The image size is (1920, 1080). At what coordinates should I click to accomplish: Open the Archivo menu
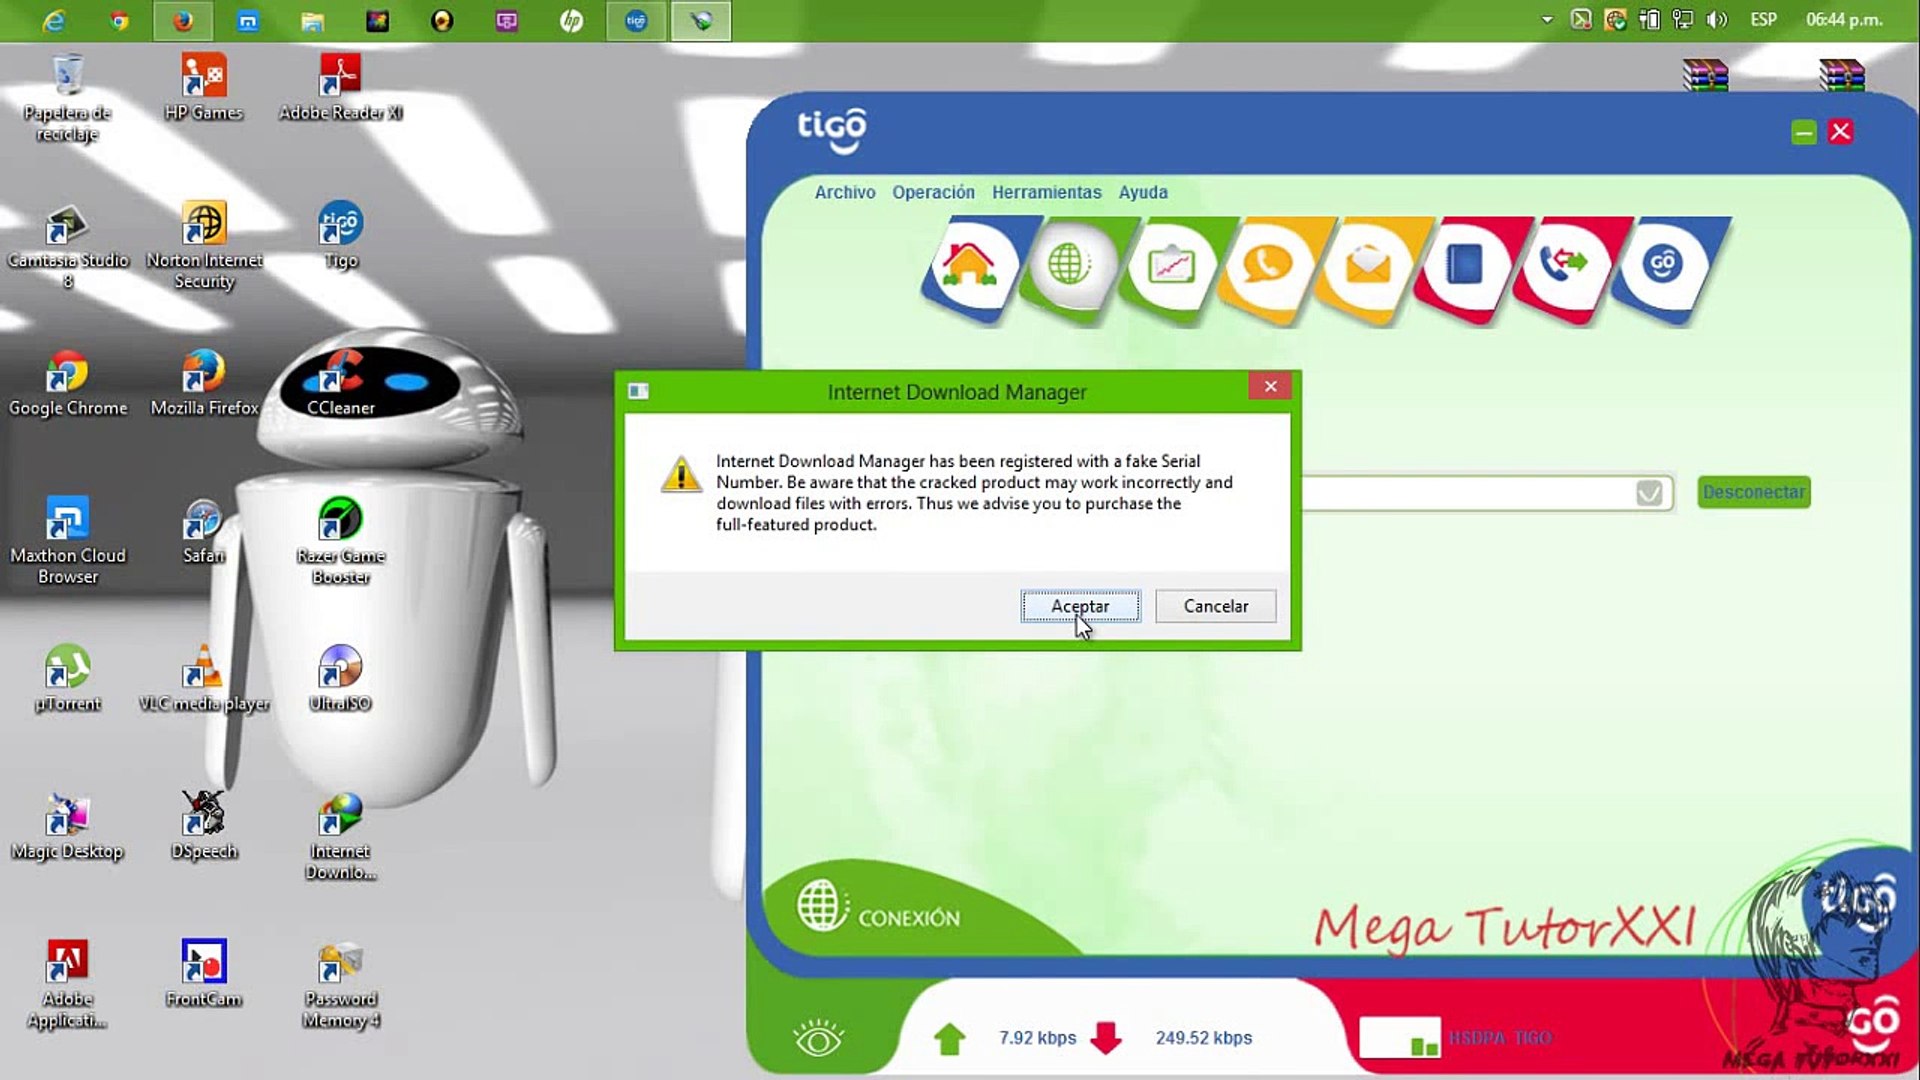tap(844, 192)
